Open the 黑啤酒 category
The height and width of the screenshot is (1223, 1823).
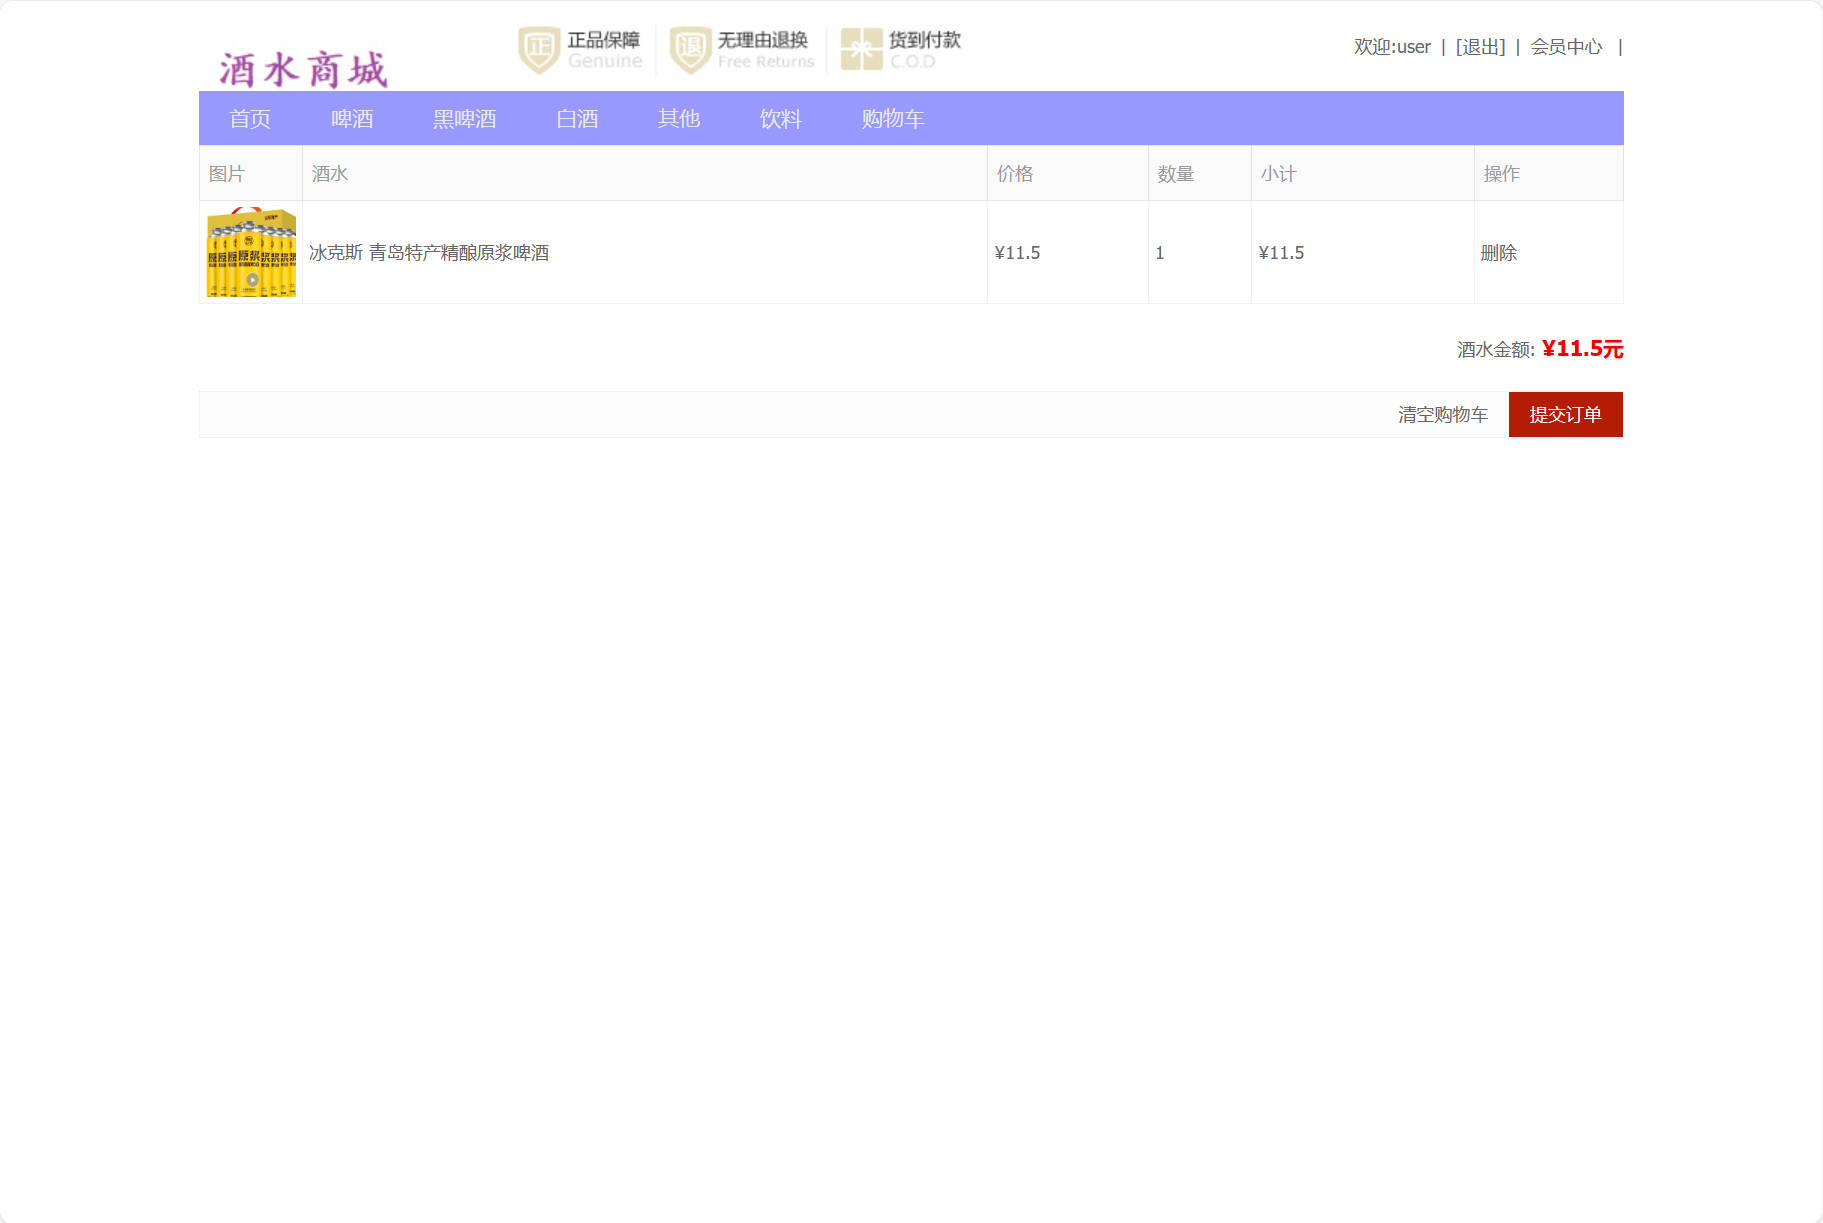tap(464, 118)
